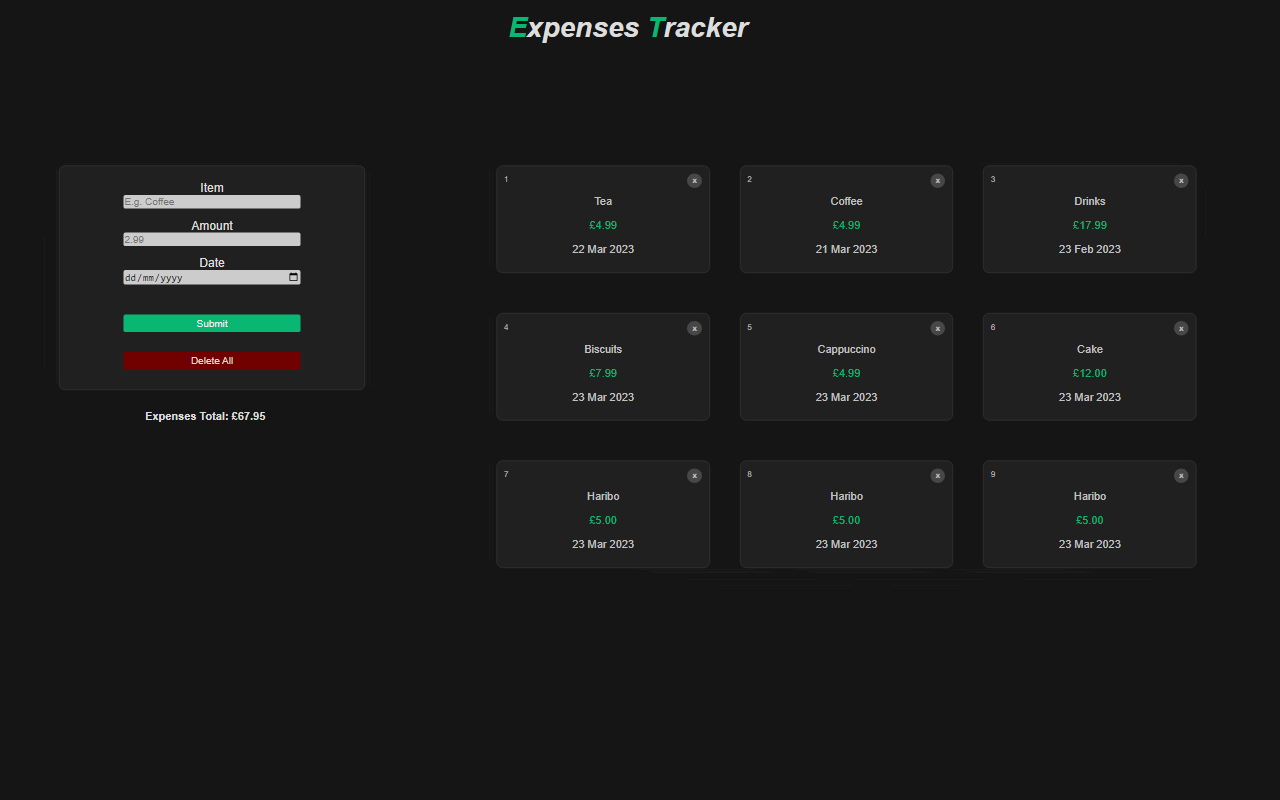Click the Expenses Total text
1280x800 pixels.
[x=205, y=416]
